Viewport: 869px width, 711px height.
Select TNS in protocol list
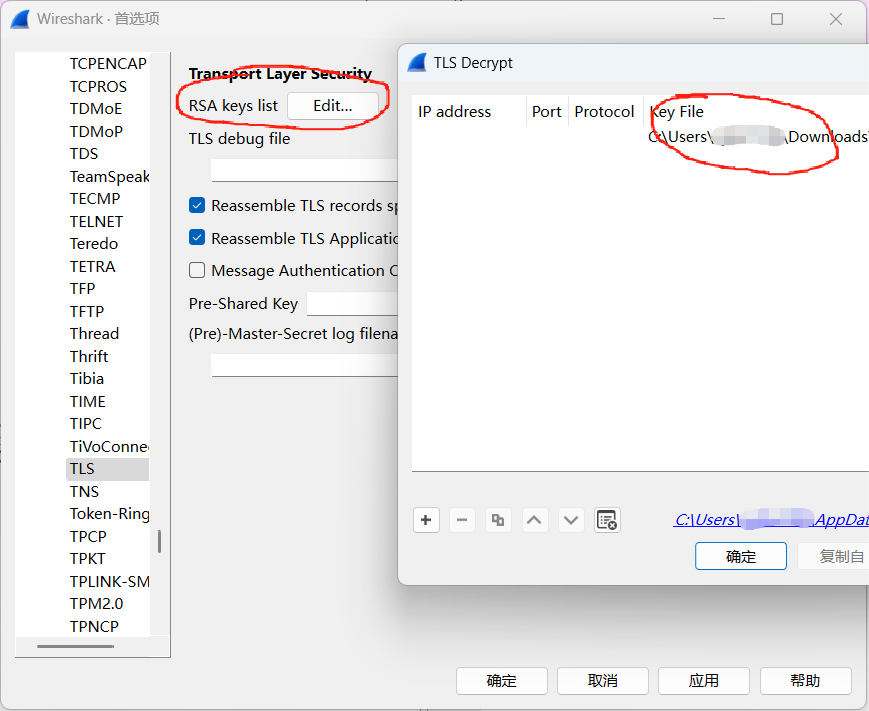pyautogui.click(x=84, y=491)
